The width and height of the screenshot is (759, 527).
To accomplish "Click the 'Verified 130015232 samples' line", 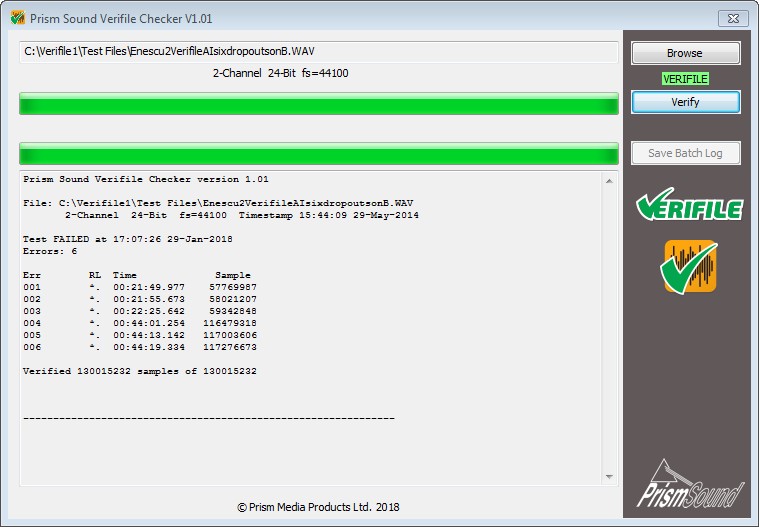I will coord(140,371).
